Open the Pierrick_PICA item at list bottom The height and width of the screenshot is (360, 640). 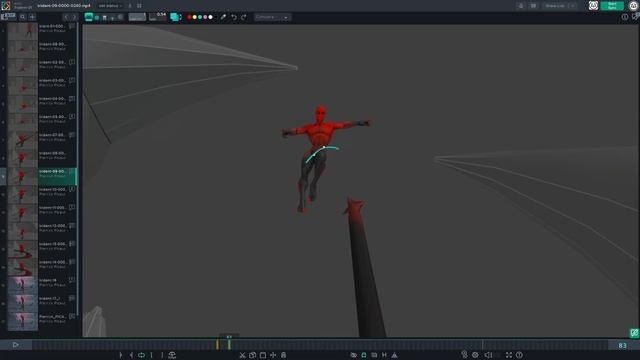tap(42, 321)
